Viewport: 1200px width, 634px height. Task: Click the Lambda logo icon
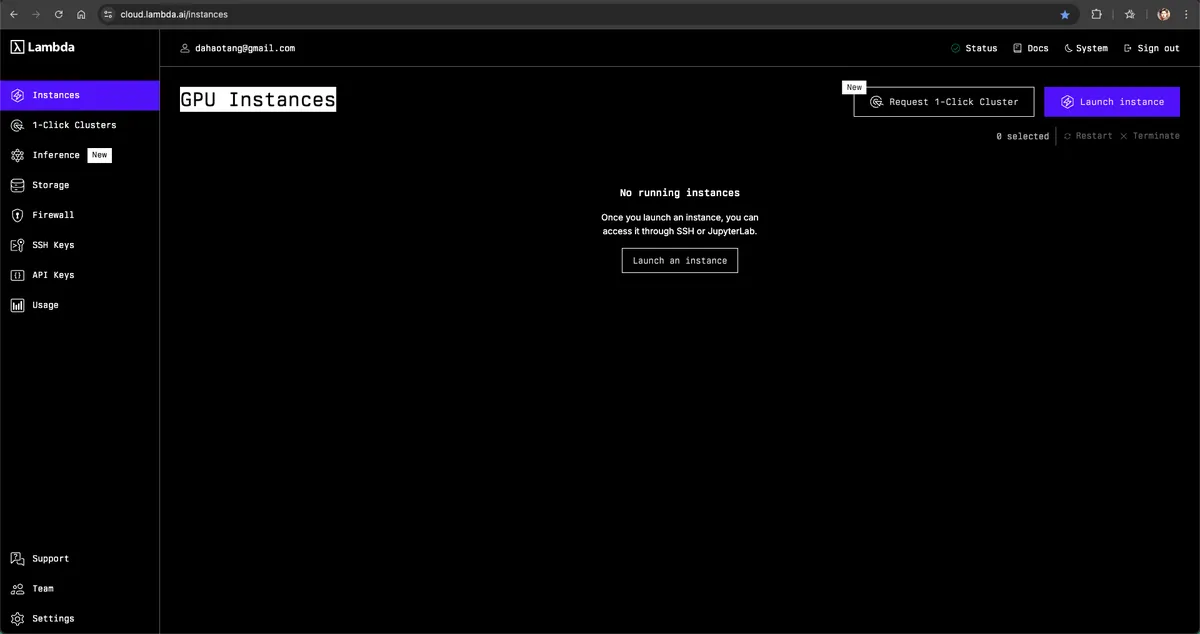[17, 47]
